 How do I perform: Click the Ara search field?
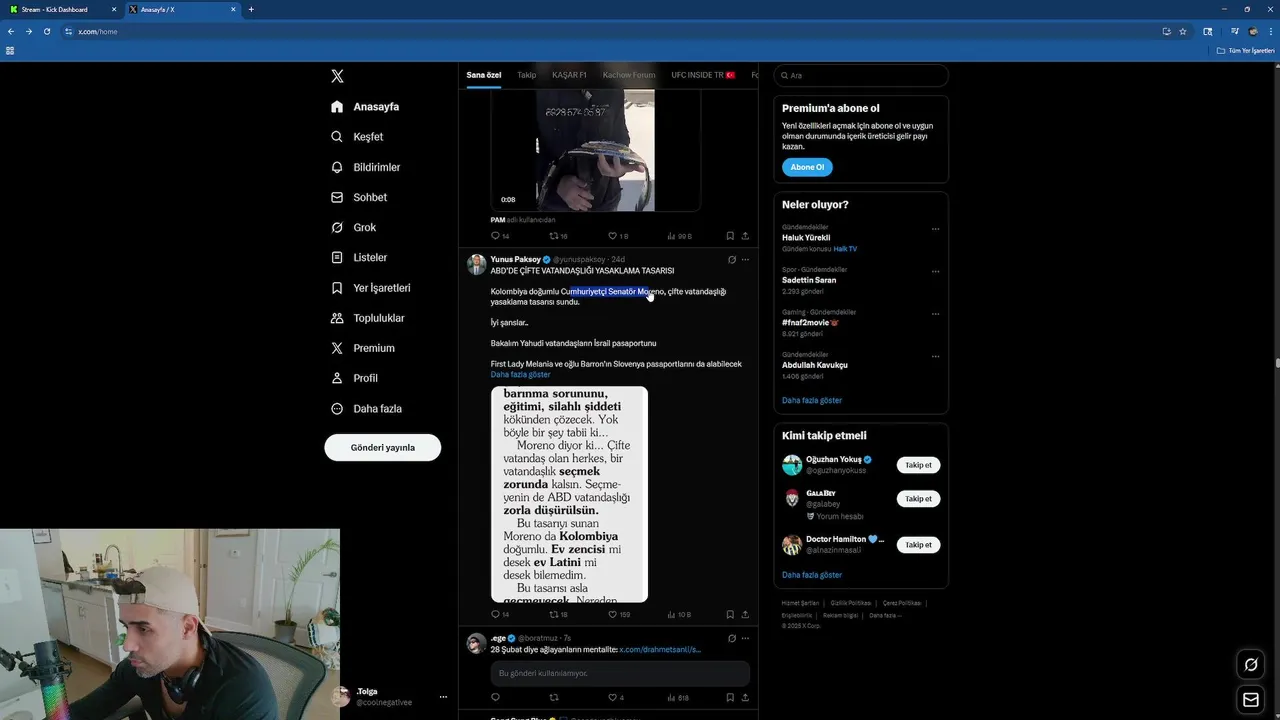pyautogui.click(x=861, y=75)
